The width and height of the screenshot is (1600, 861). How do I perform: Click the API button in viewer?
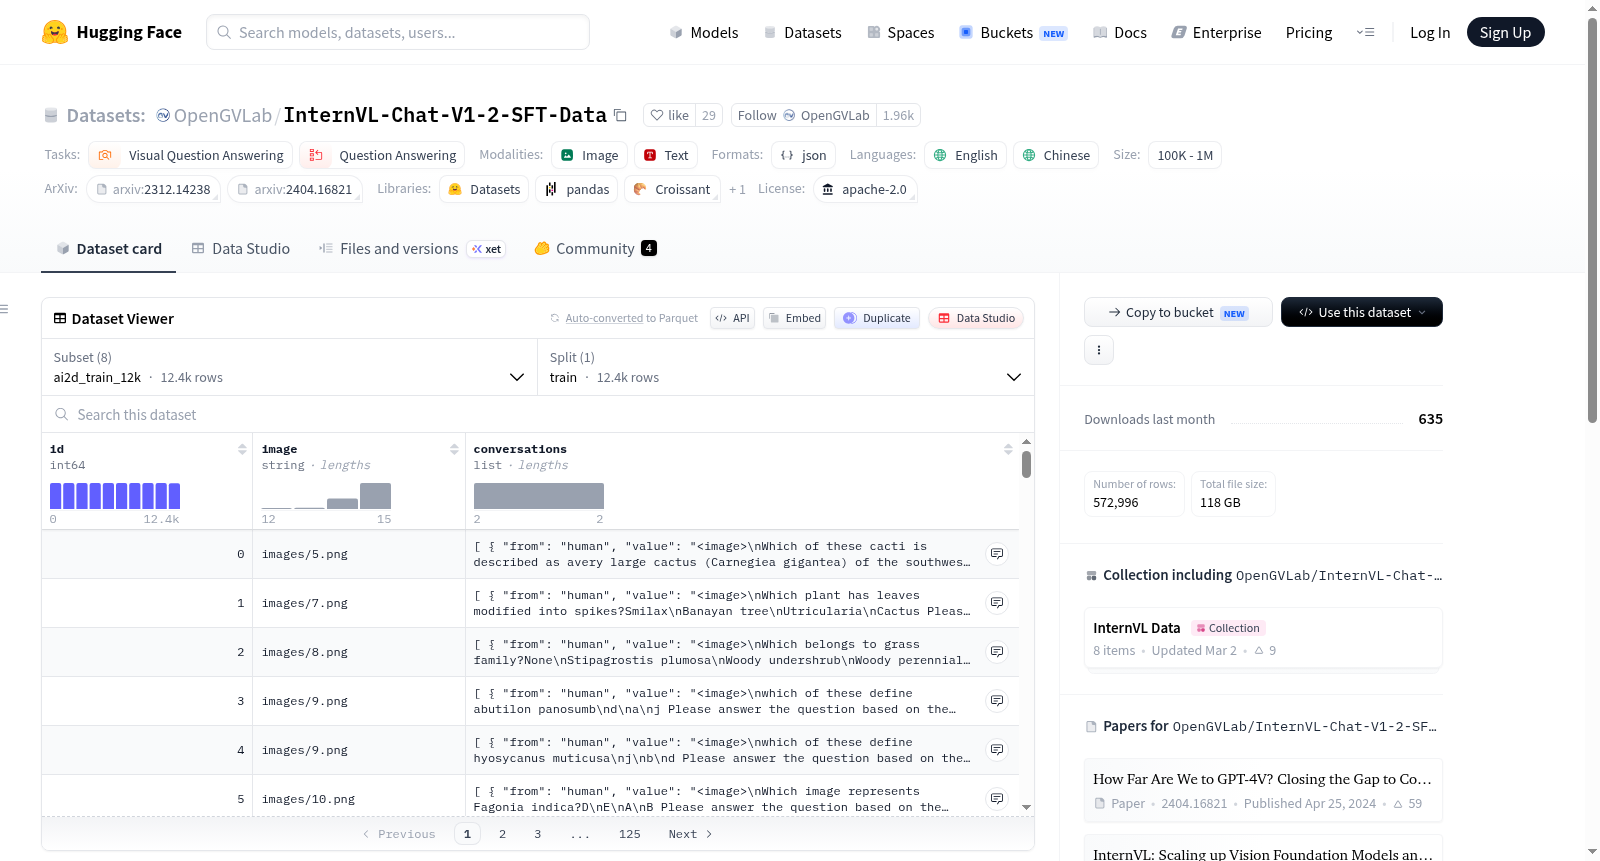coord(732,318)
